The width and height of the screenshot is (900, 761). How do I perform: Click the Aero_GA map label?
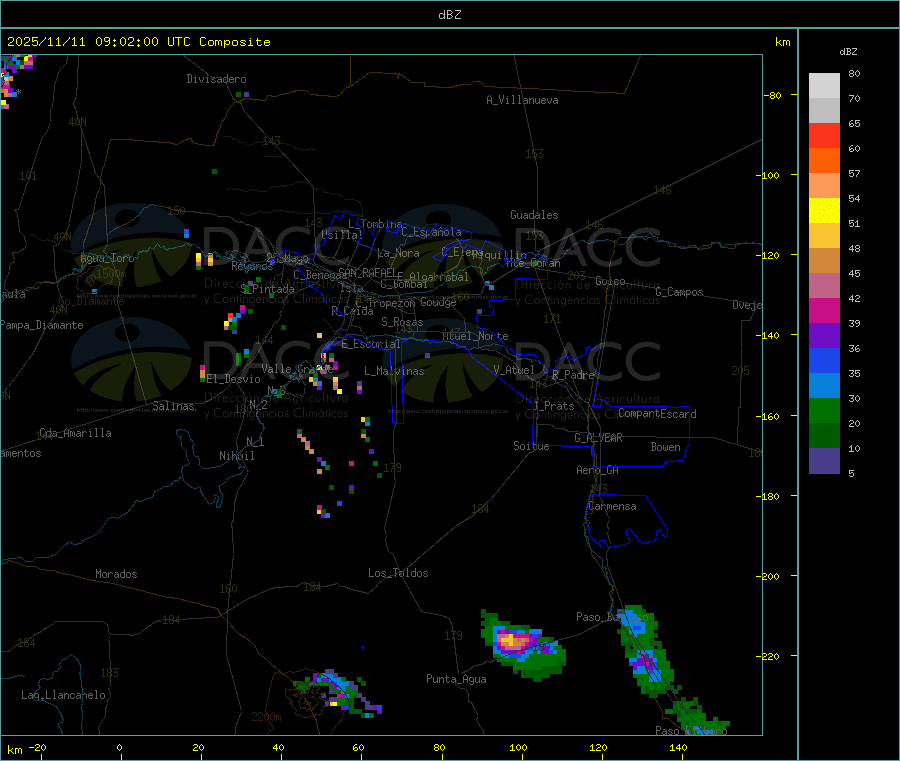(x=598, y=470)
